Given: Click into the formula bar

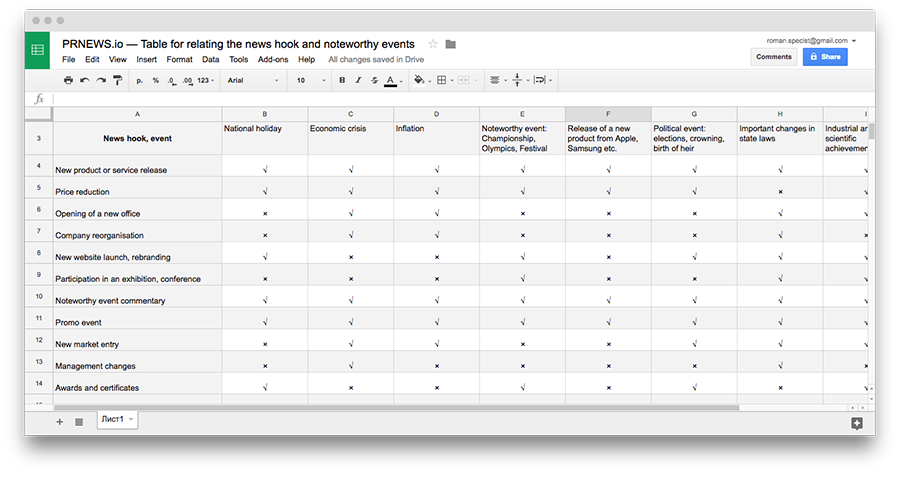Looking at the screenshot, I should click(462, 99).
